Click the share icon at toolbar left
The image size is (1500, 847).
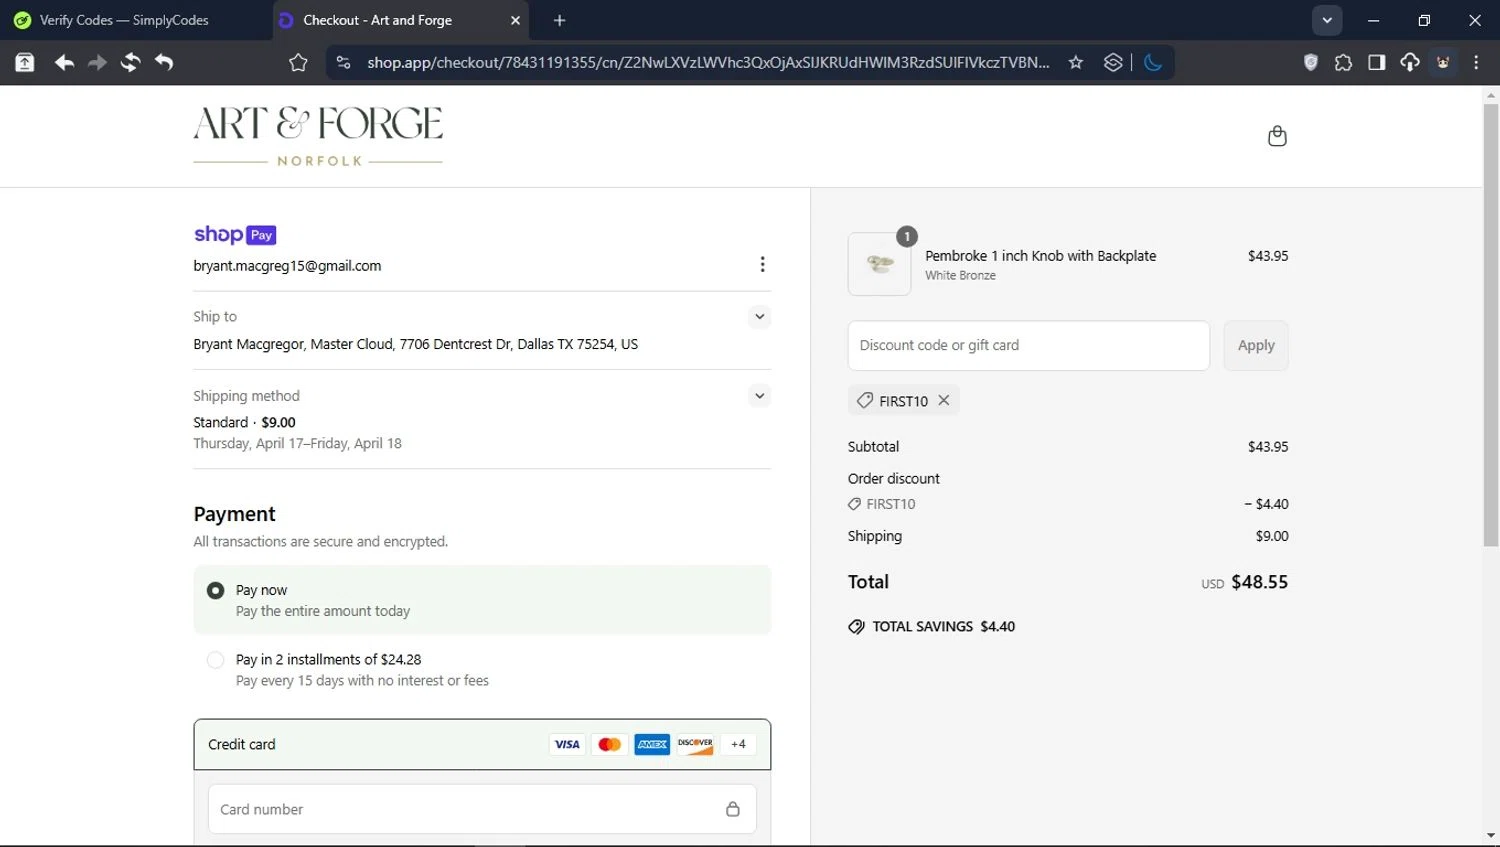tap(25, 63)
